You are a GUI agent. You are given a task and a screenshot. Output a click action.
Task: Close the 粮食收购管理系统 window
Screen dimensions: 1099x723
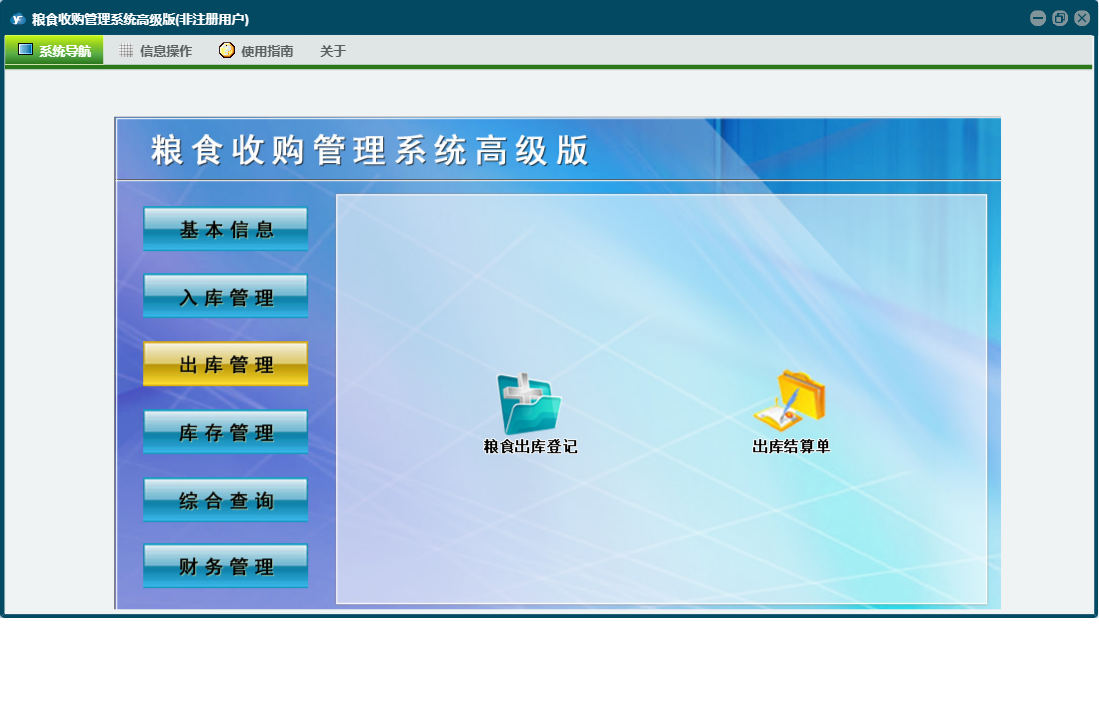[x=1082, y=18]
